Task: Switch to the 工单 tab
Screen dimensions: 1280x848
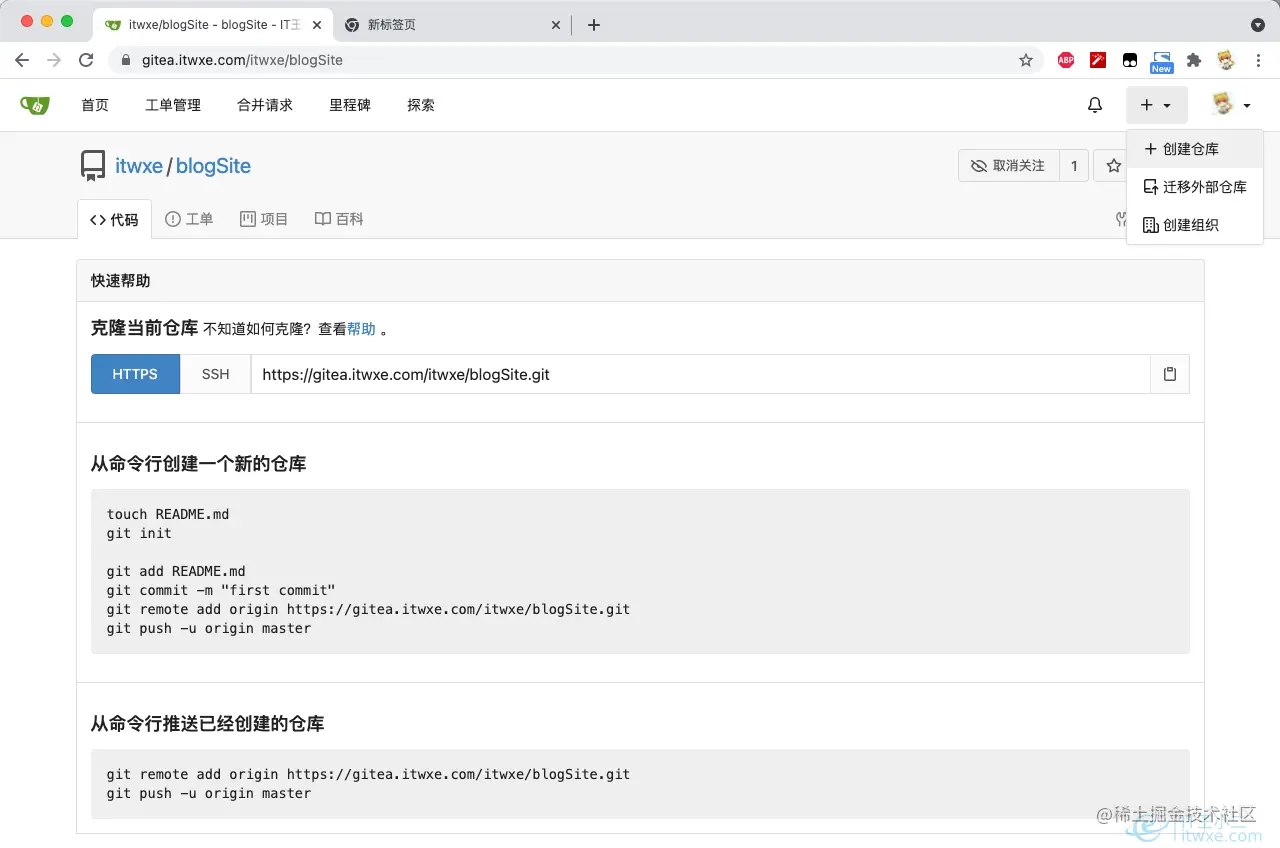Action: [189, 218]
